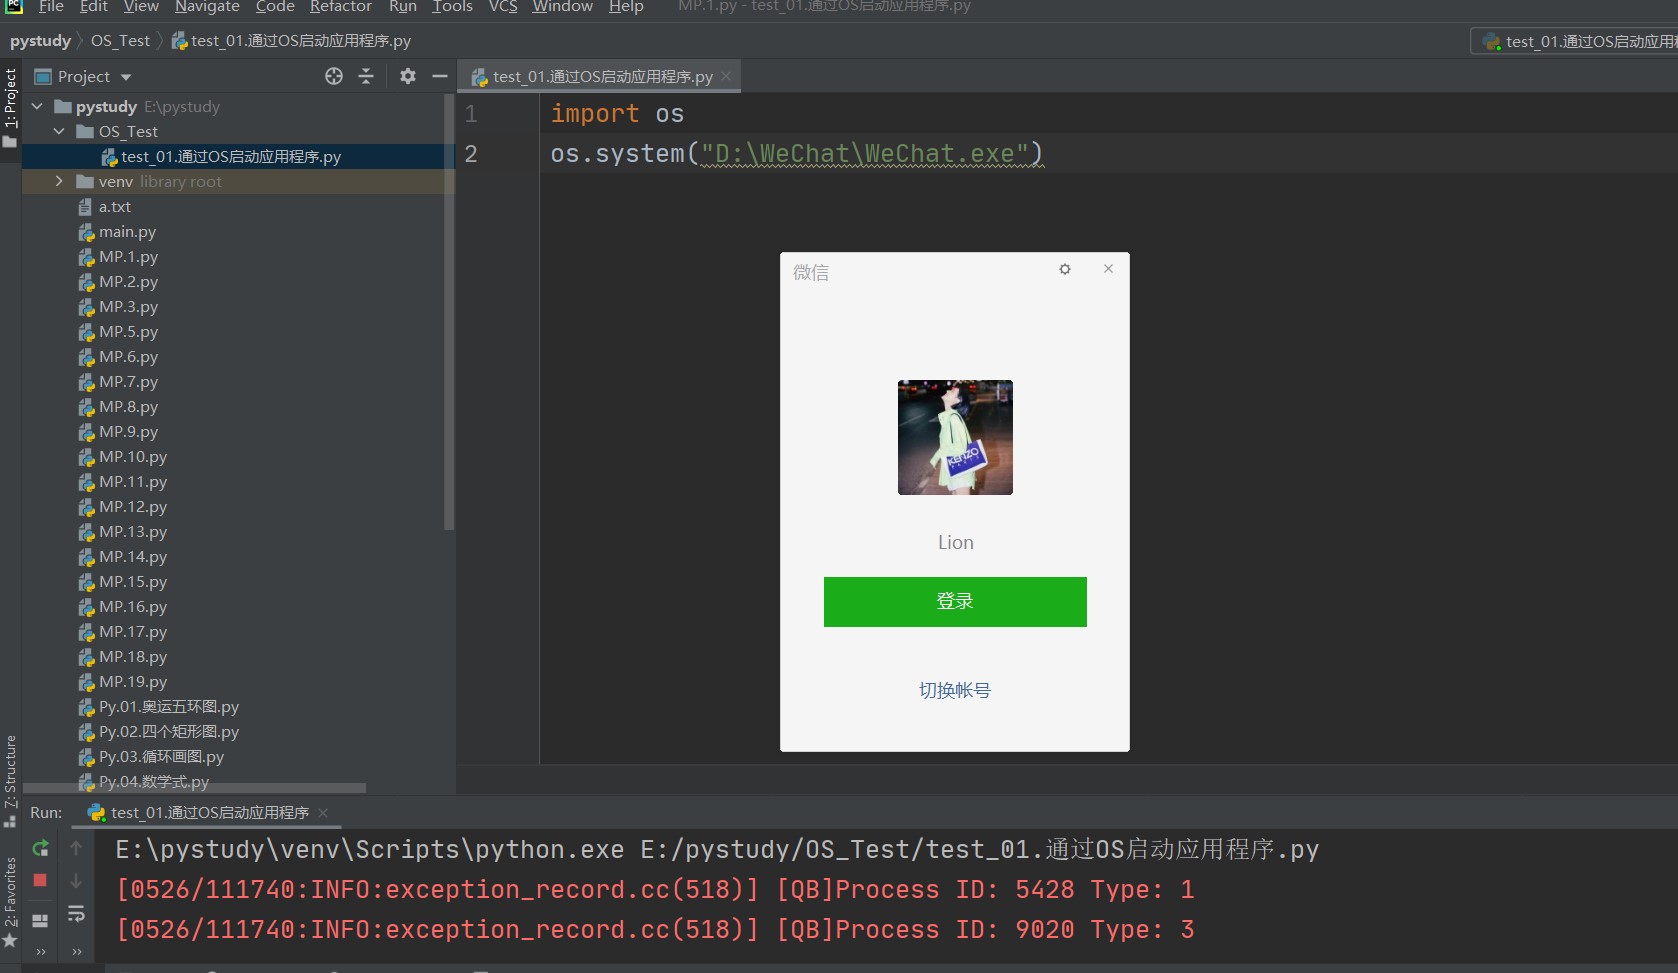The width and height of the screenshot is (1678, 973).
Task: Hide the Project panel with minus icon
Action: (439, 76)
